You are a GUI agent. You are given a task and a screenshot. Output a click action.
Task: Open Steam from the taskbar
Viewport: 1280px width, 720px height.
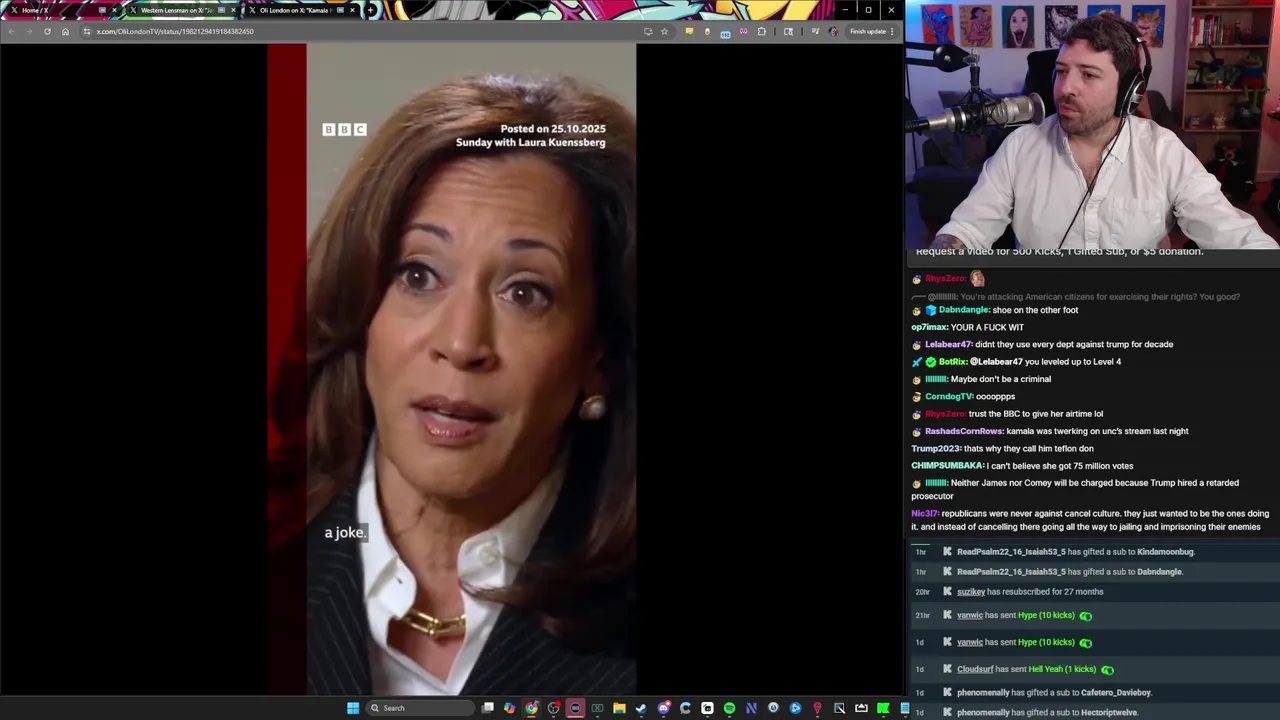pos(641,708)
